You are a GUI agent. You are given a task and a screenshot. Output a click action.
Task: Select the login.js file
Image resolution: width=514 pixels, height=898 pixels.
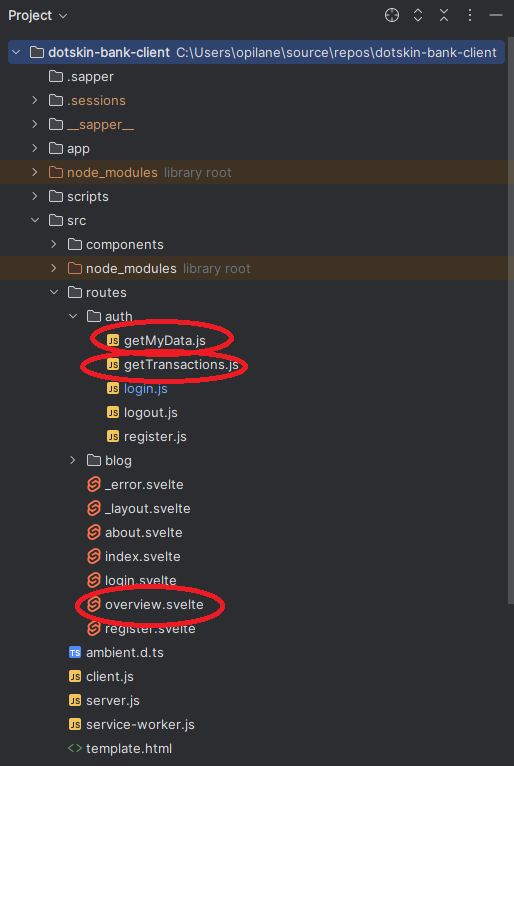pos(146,389)
